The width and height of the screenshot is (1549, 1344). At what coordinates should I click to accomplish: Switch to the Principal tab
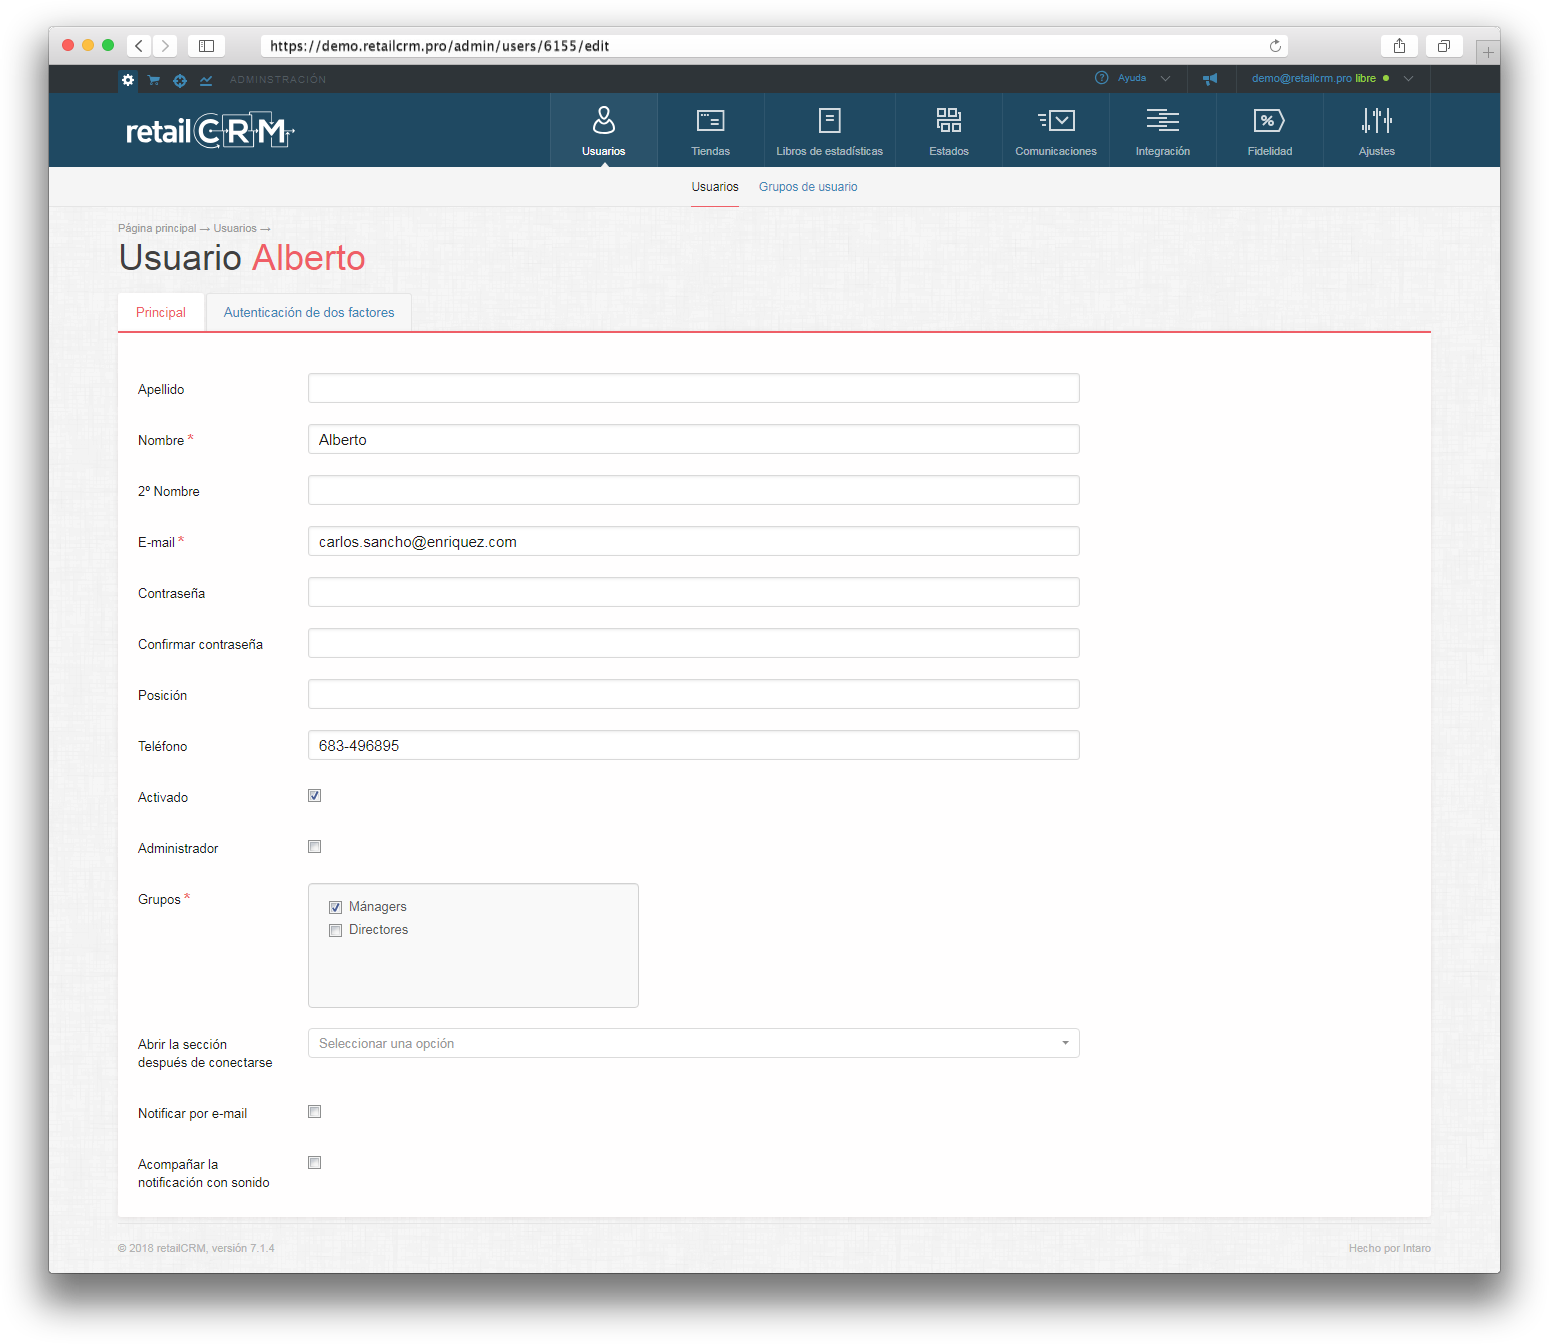click(161, 312)
